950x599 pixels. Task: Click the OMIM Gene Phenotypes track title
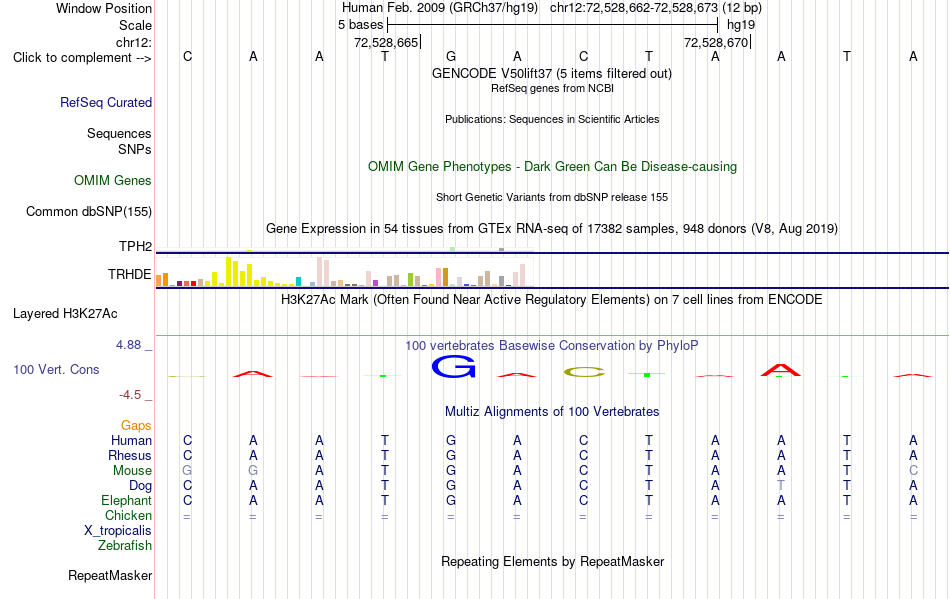(552, 167)
